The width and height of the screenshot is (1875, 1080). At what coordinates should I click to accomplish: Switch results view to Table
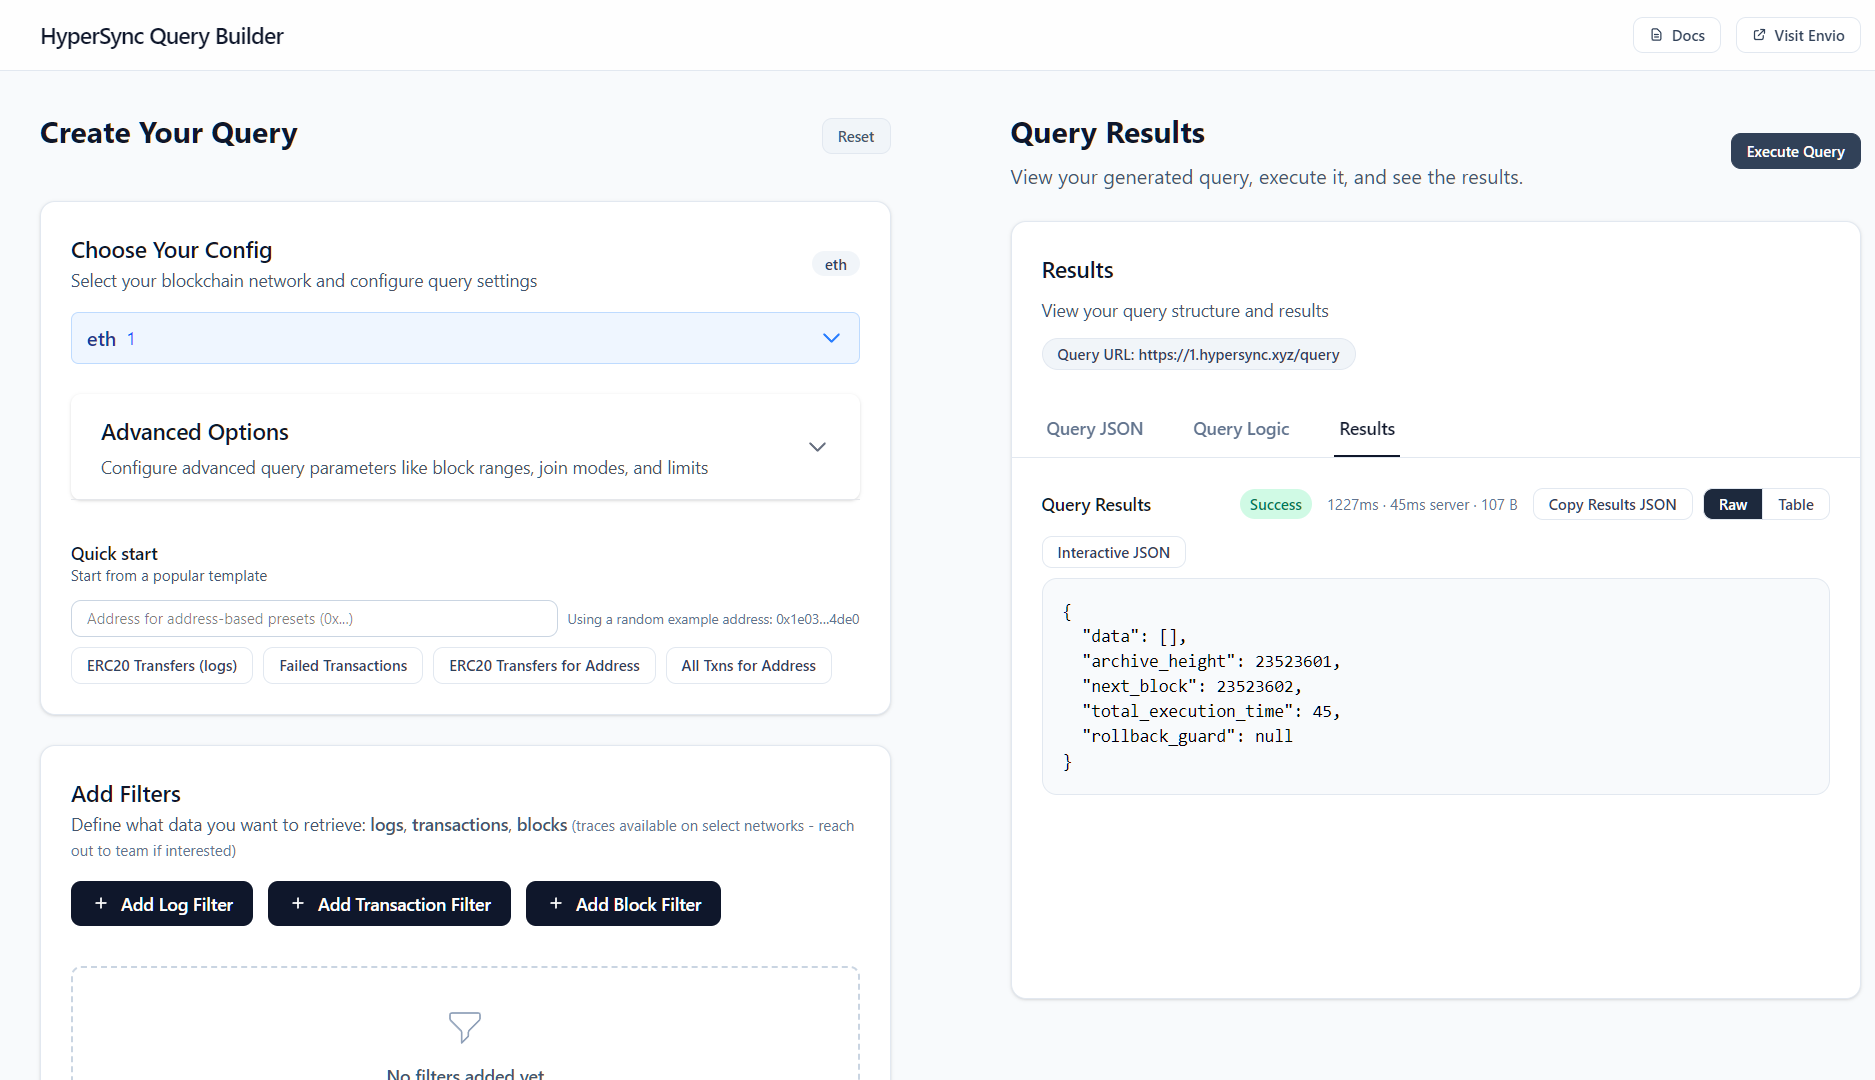(1795, 504)
